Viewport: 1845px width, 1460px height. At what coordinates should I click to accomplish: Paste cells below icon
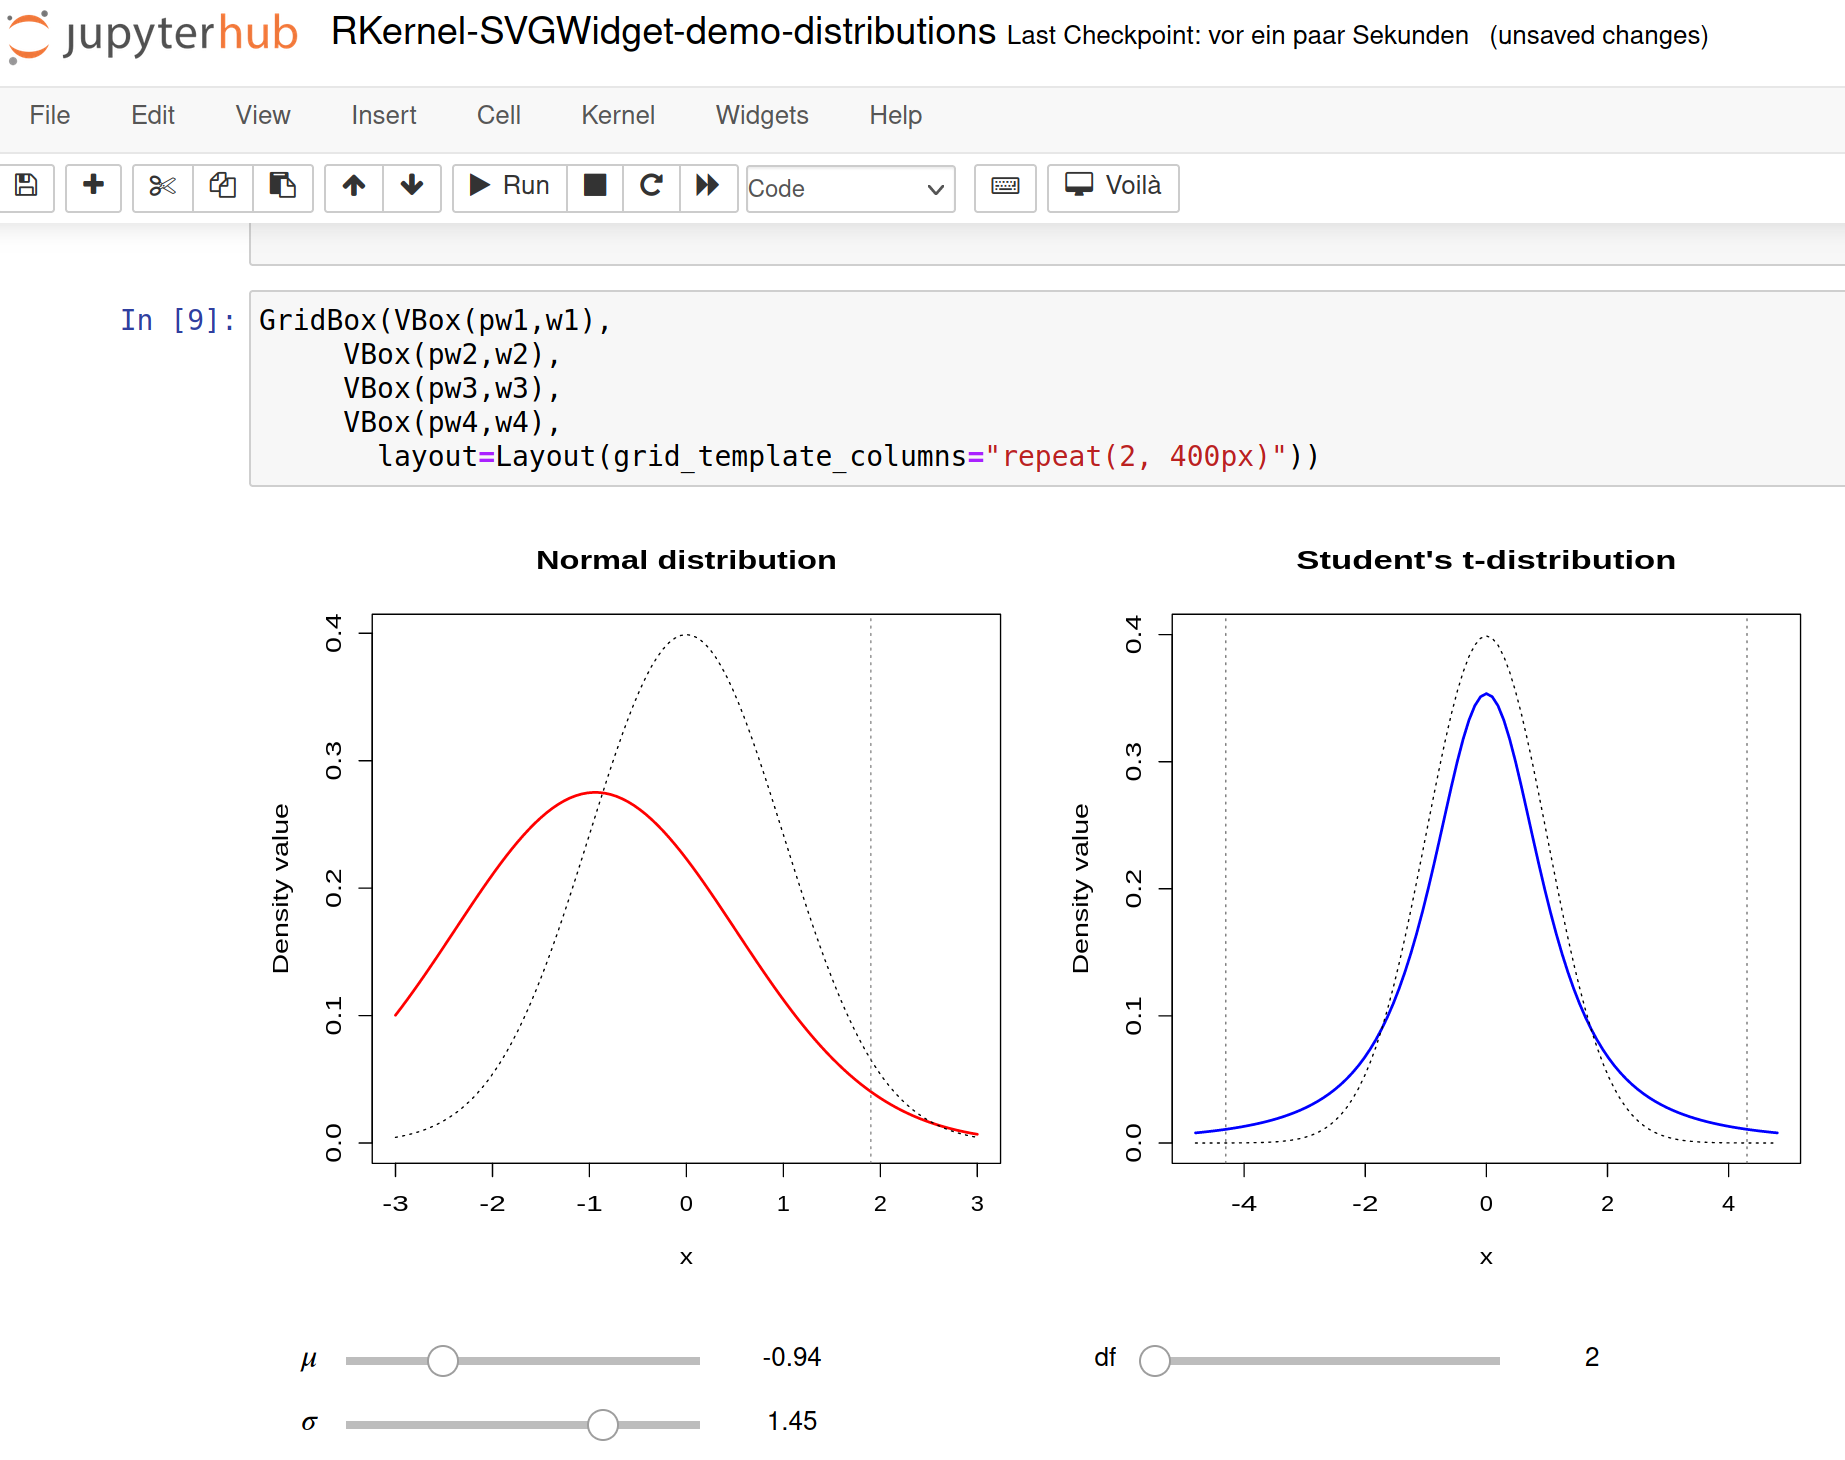[283, 187]
